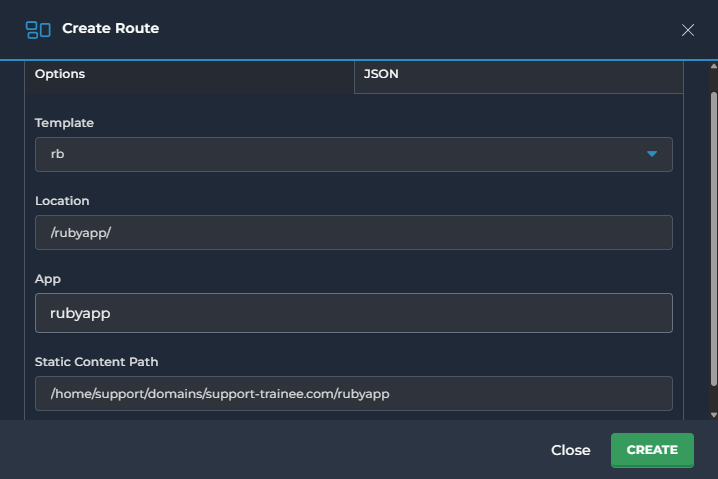718x479 pixels.
Task: Dismiss the dialog with the X icon
Action: [x=687, y=30]
